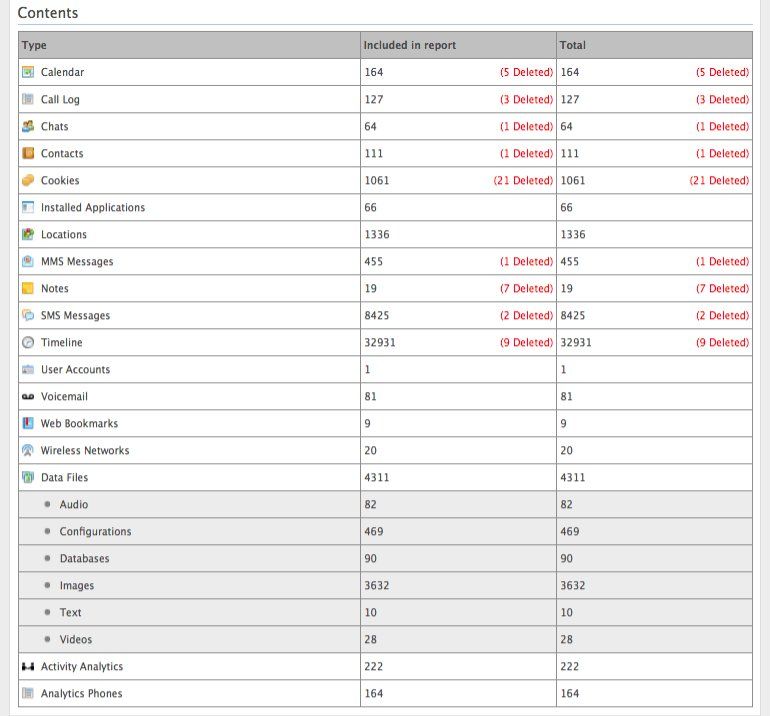Click the Locations map icon

[x=28, y=234]
